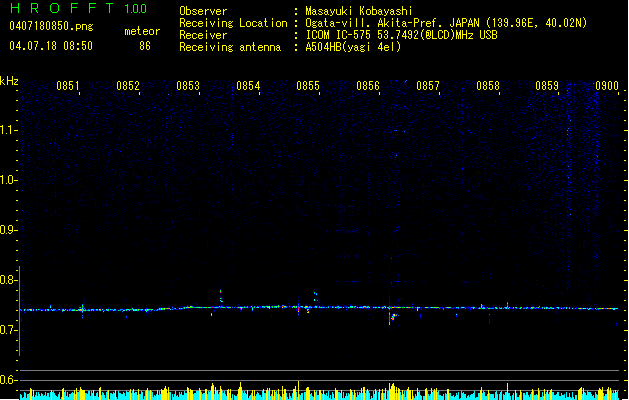Click the meteor echo just after 0856
The width and height of the screenshot is (629, 400).
[392, 317]
